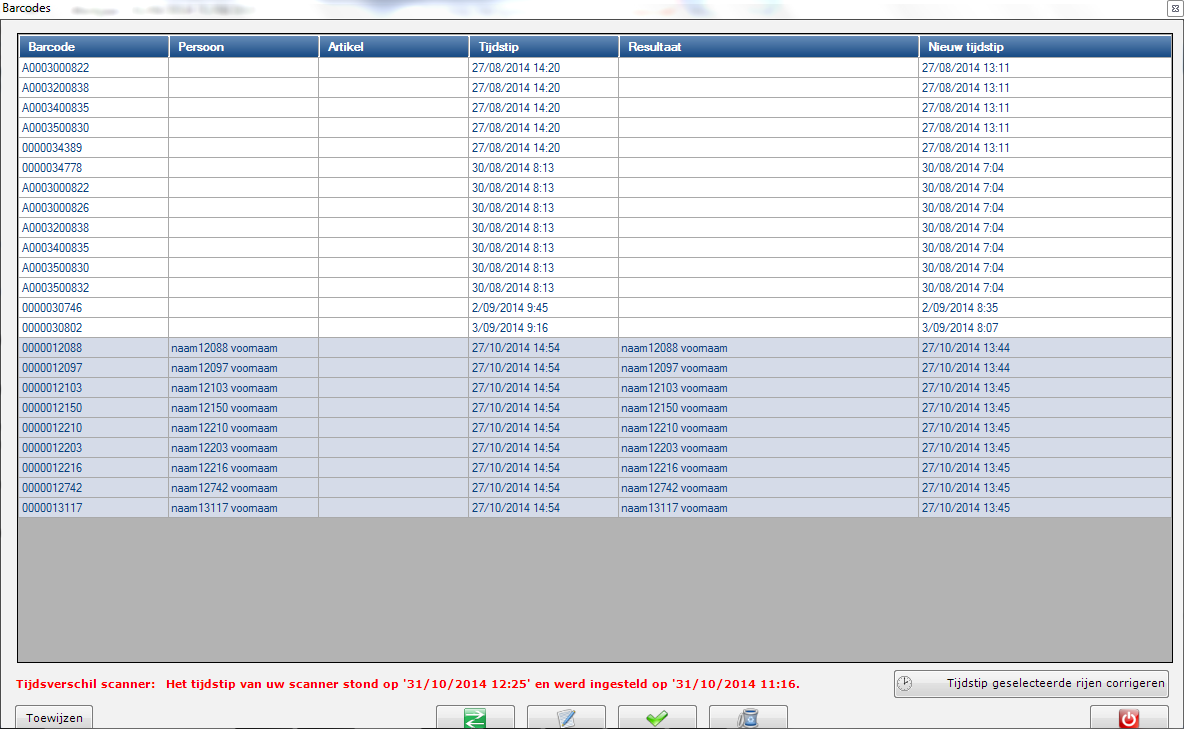The height and width of the screenshot is (729, 1184).
Task: Close the Barcodes window
Action: tap(1174, 7)
